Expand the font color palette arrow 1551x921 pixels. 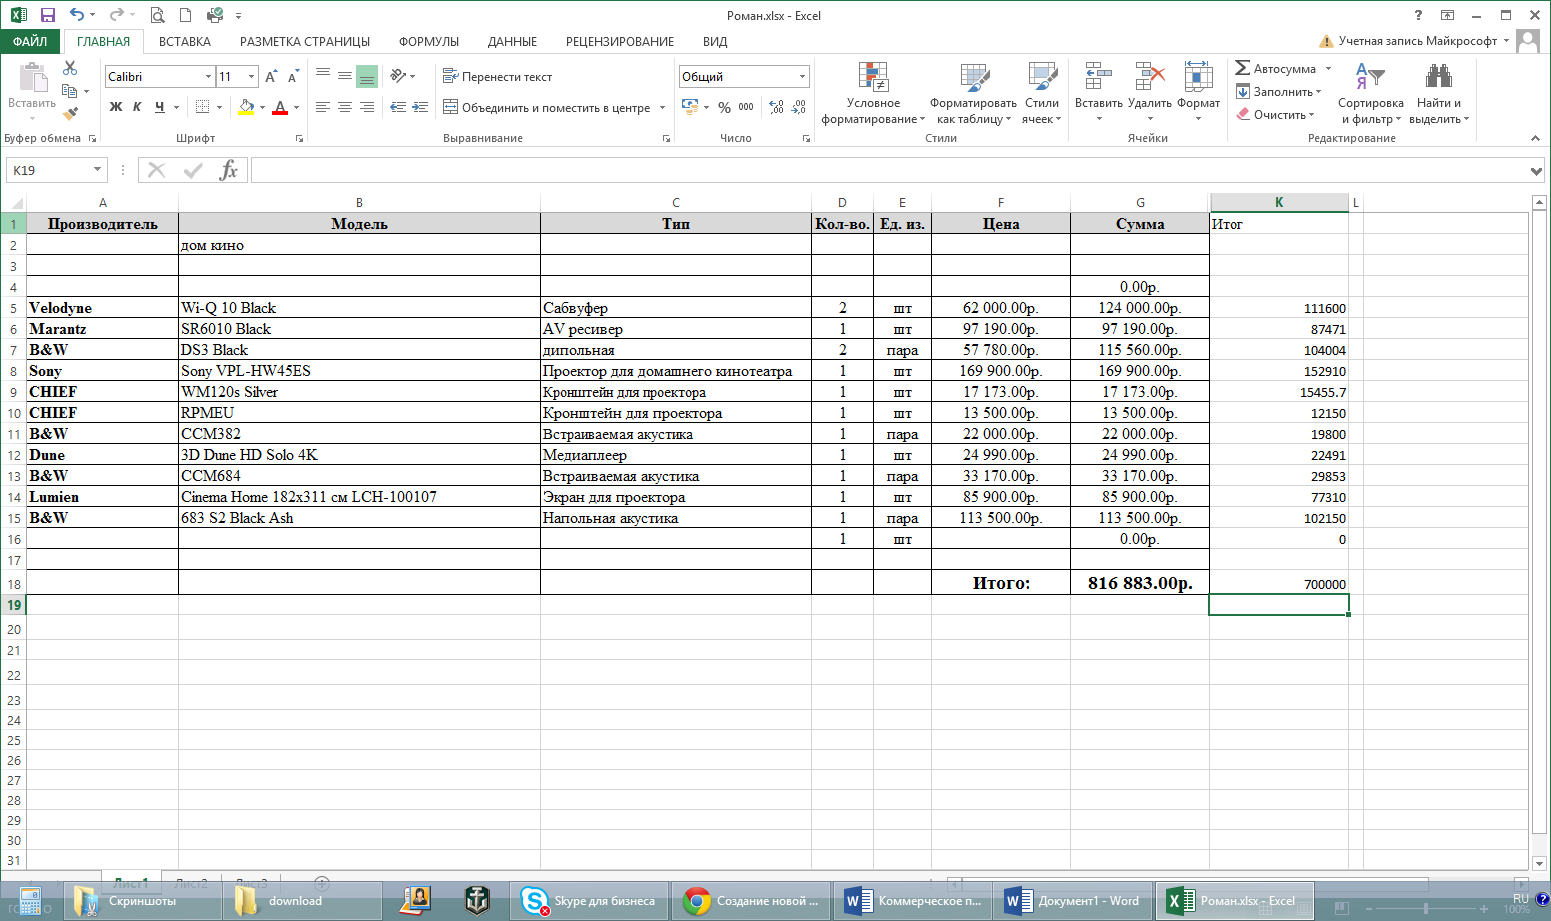pos(296,107)
